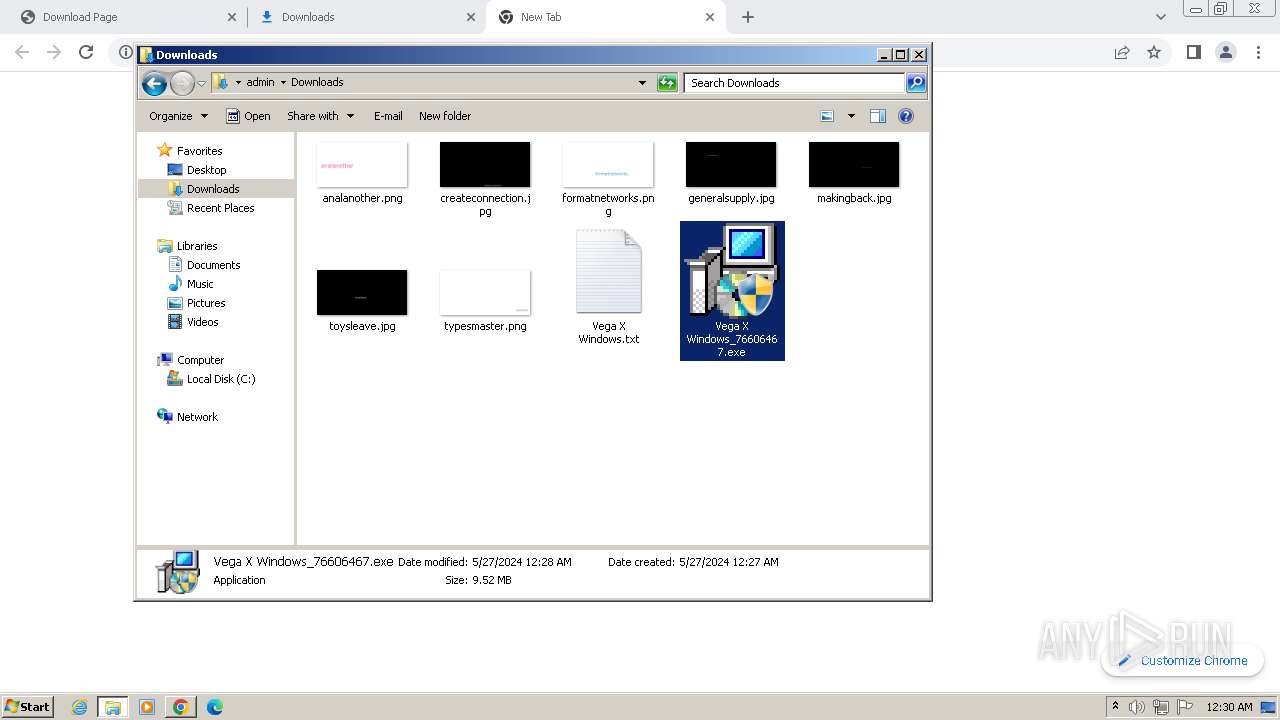Close the Download Page tab

pos(232,17)
